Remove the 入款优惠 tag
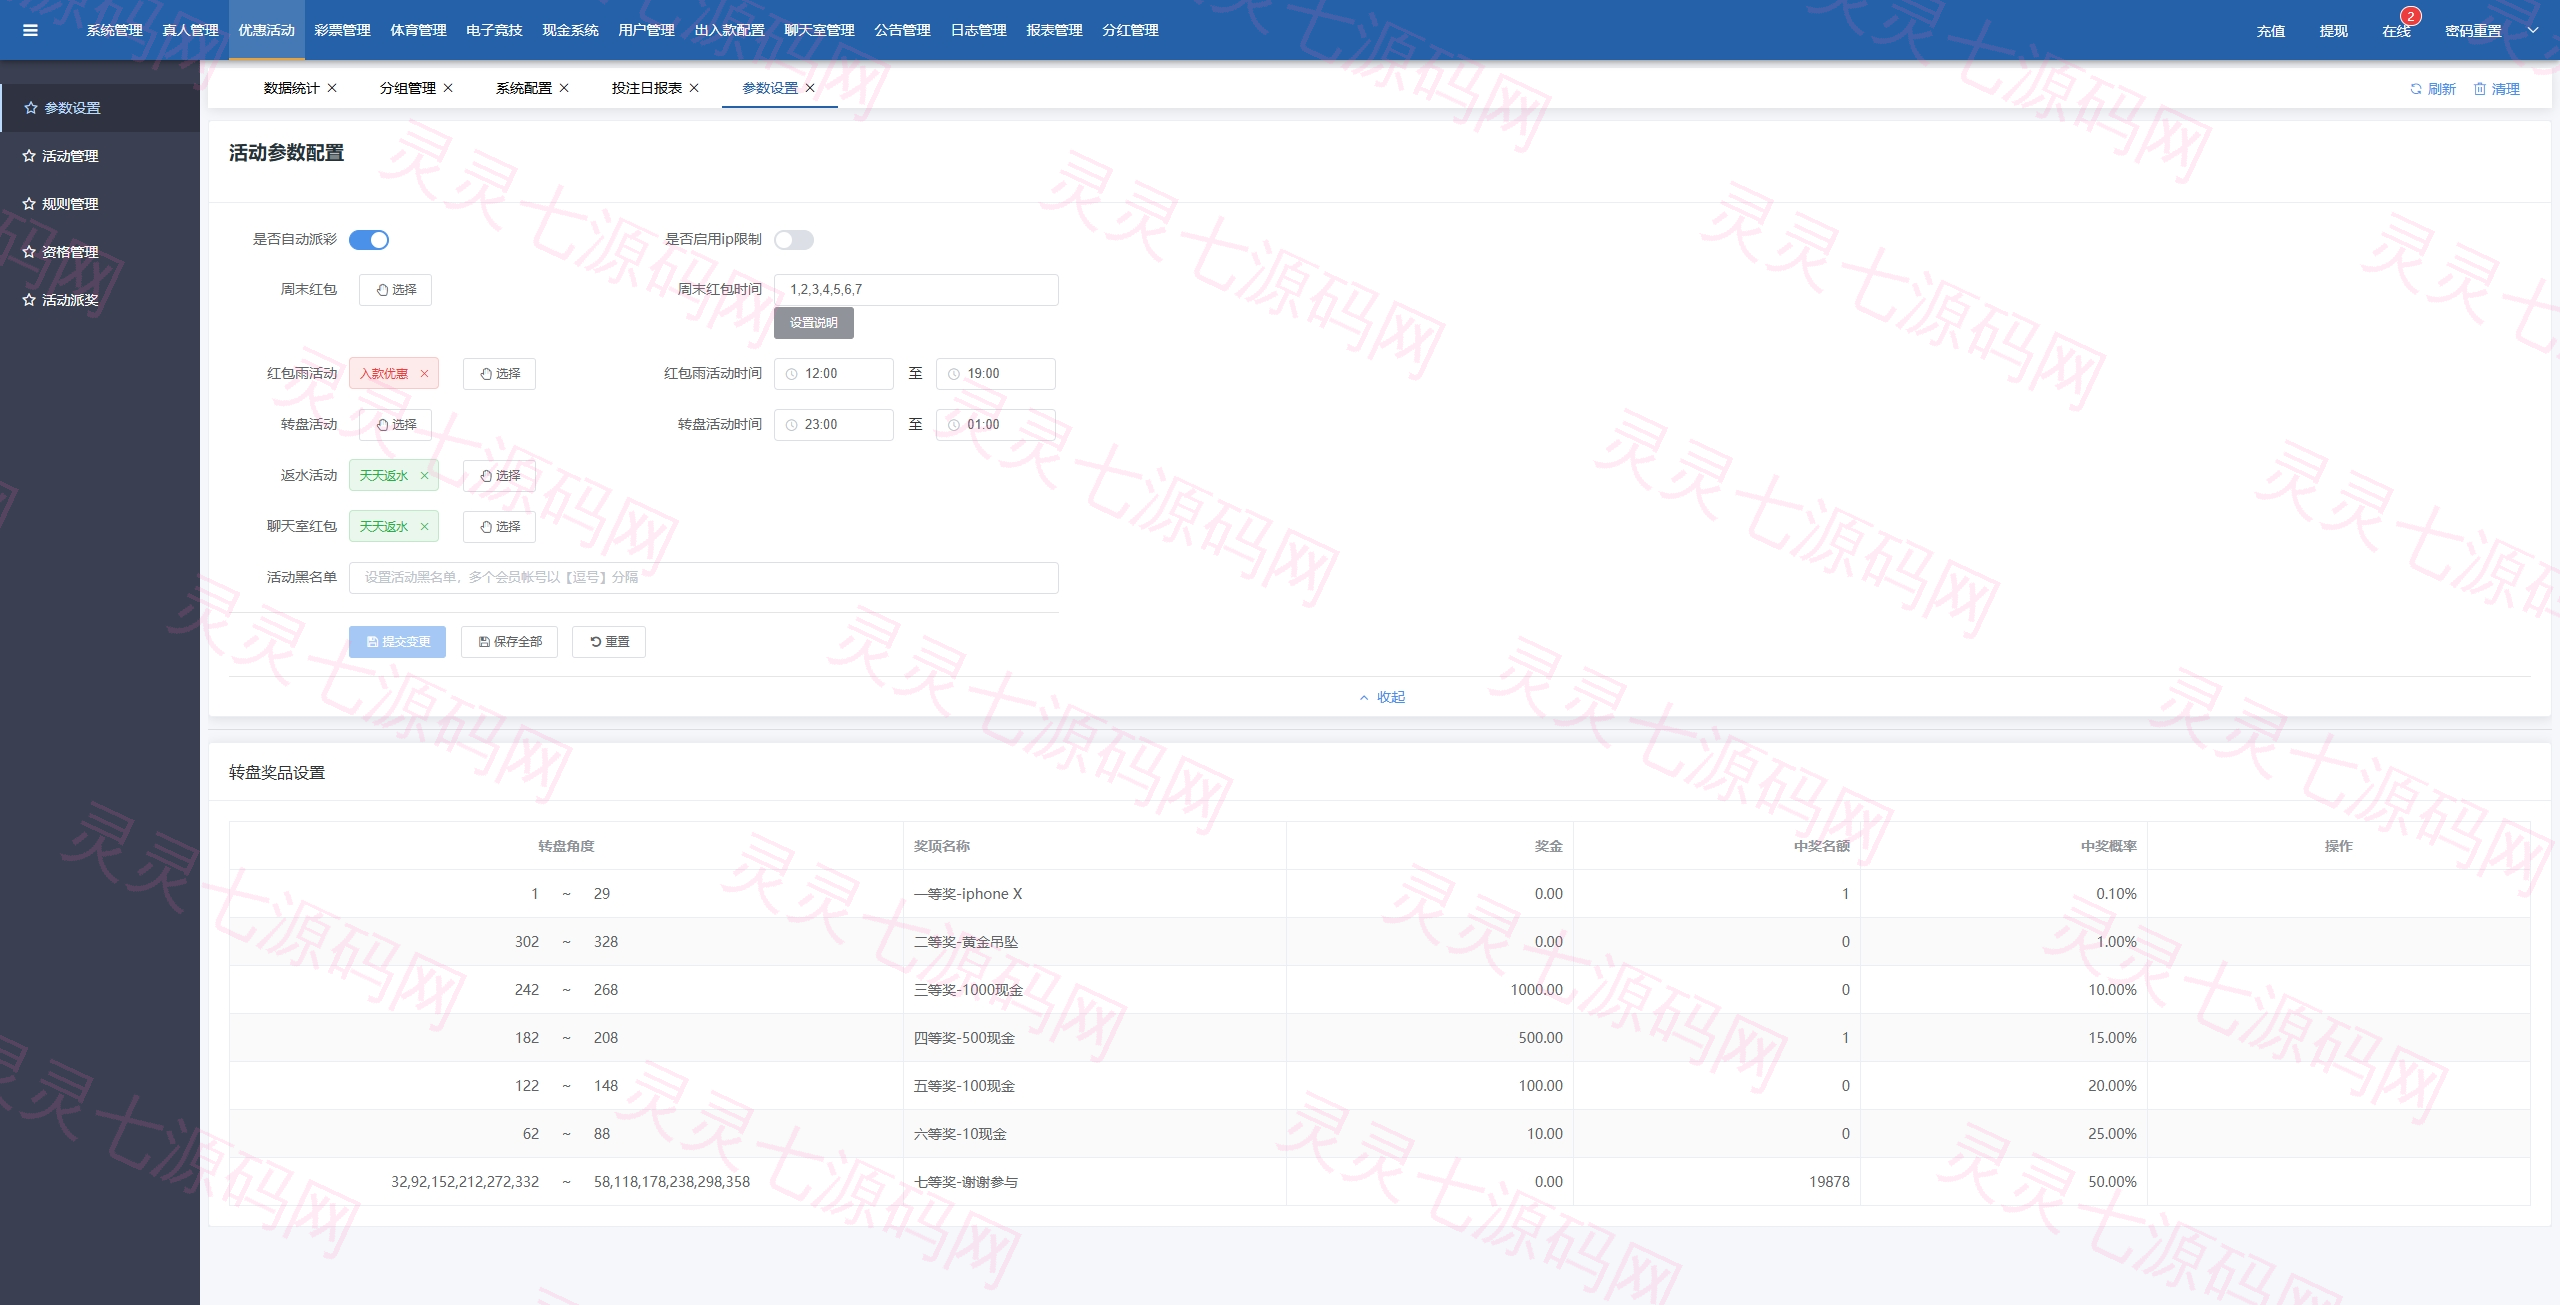The height and width of the screenshot is (1305, 2560). pyautogui.click(x=424, y=374)
